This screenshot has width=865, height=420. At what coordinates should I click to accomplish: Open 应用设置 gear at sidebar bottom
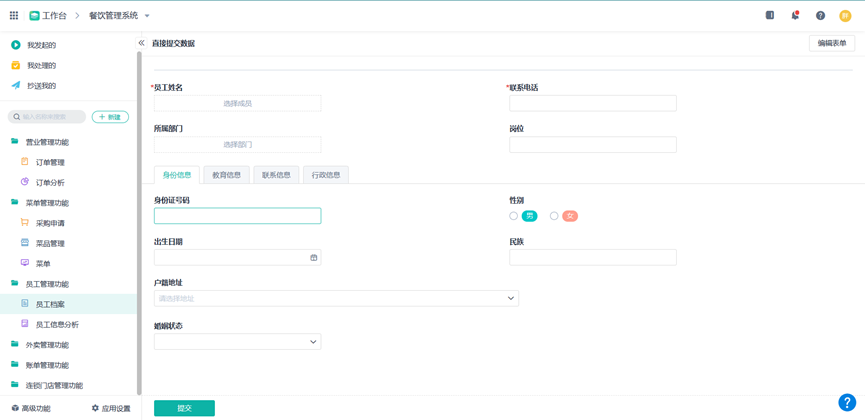point(111,408)
